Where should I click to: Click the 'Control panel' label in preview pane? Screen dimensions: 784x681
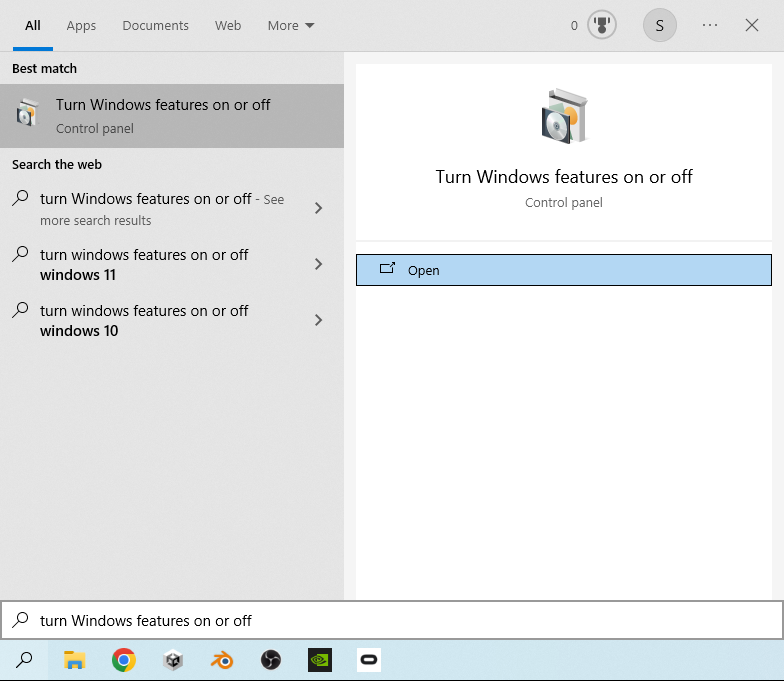pos(564,202)
